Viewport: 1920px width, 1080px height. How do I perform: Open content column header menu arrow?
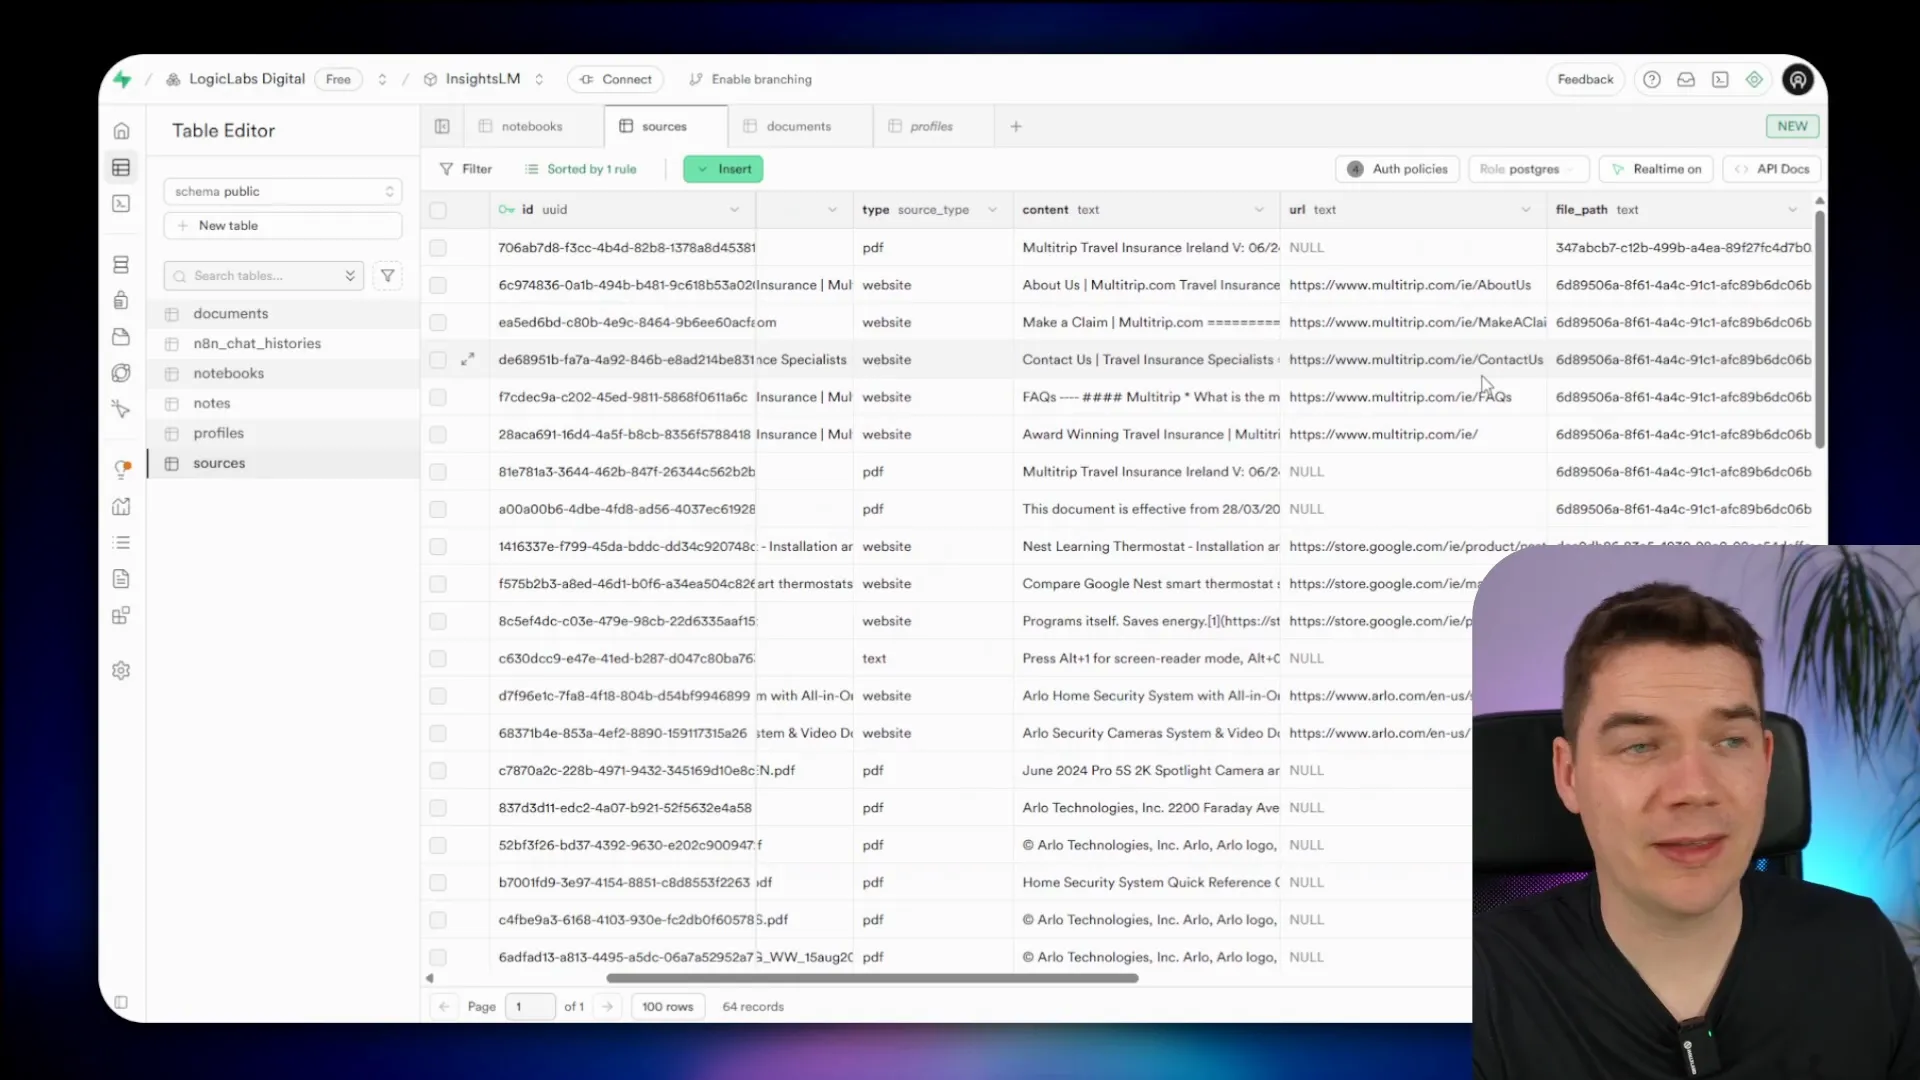[x=1259, y=210]
